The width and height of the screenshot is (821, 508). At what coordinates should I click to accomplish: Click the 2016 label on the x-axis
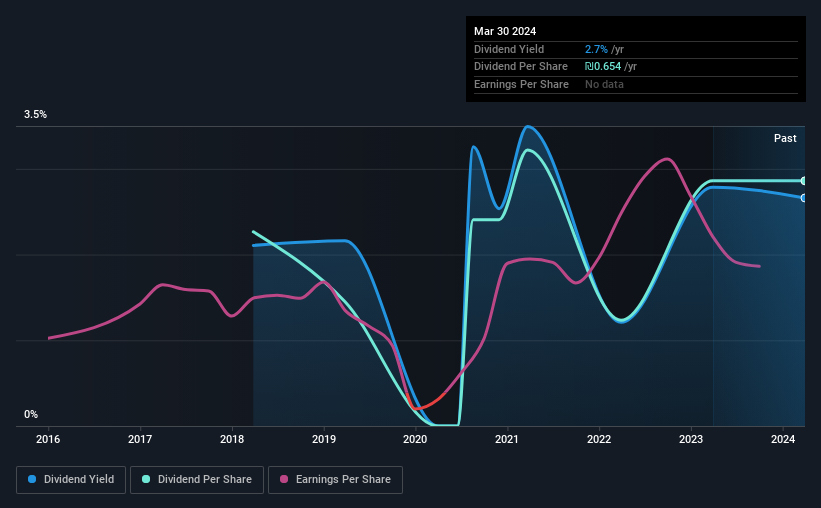pyautogui.click(x=48, y=439)
